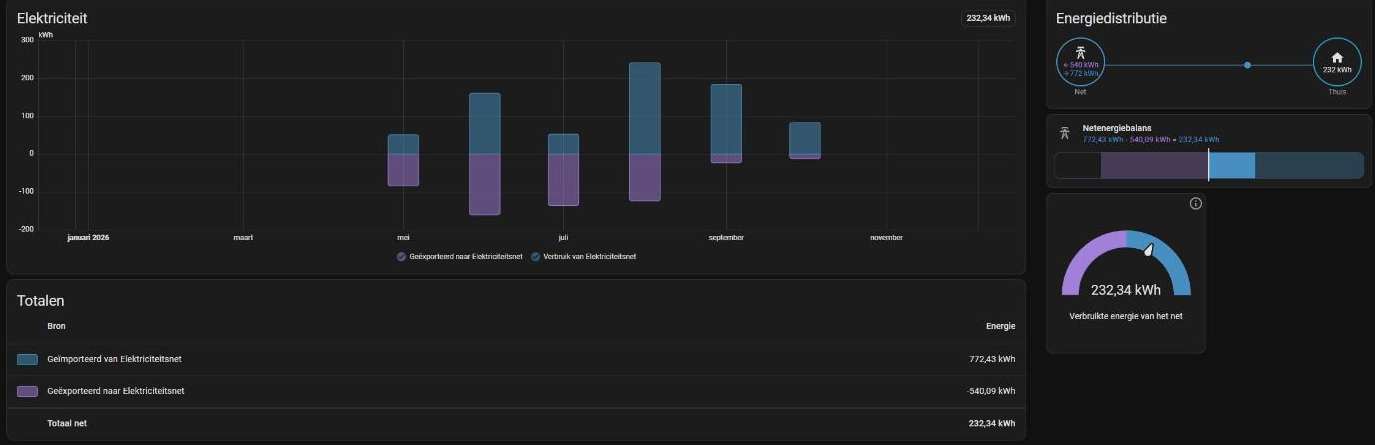This screenshot has height=445, width=1375.
Task: Click the 'maart' axis label
Action: pyautogui.click(x=243, y=237)
